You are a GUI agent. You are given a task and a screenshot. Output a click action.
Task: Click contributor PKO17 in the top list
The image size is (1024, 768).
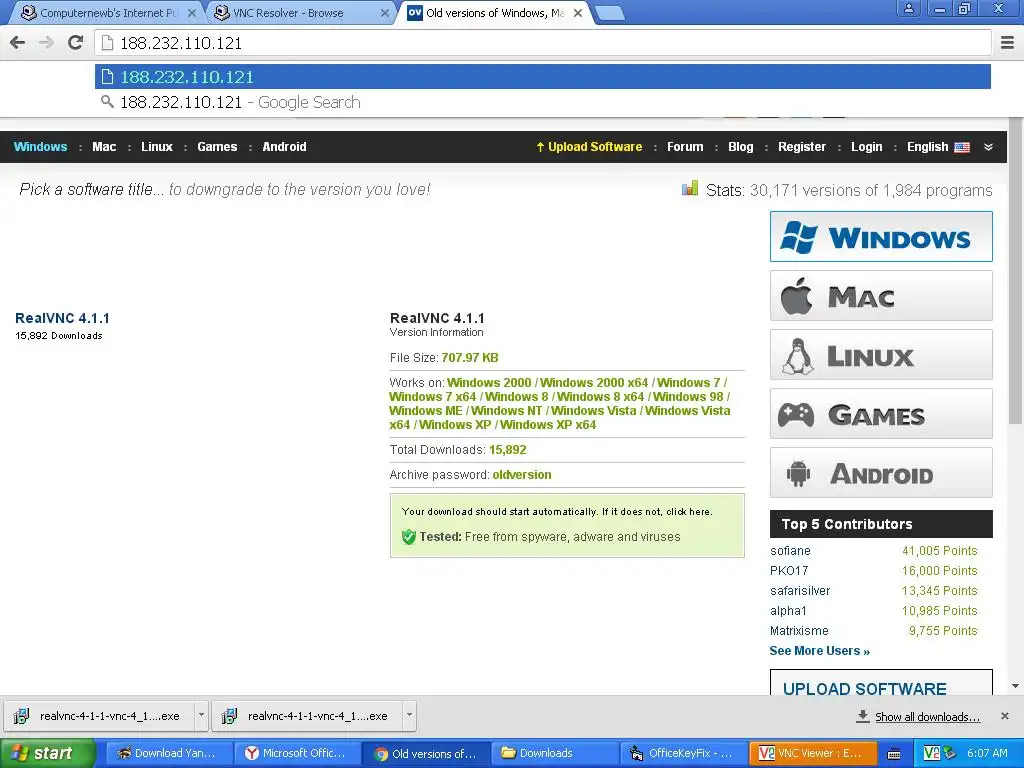[789, 571]
